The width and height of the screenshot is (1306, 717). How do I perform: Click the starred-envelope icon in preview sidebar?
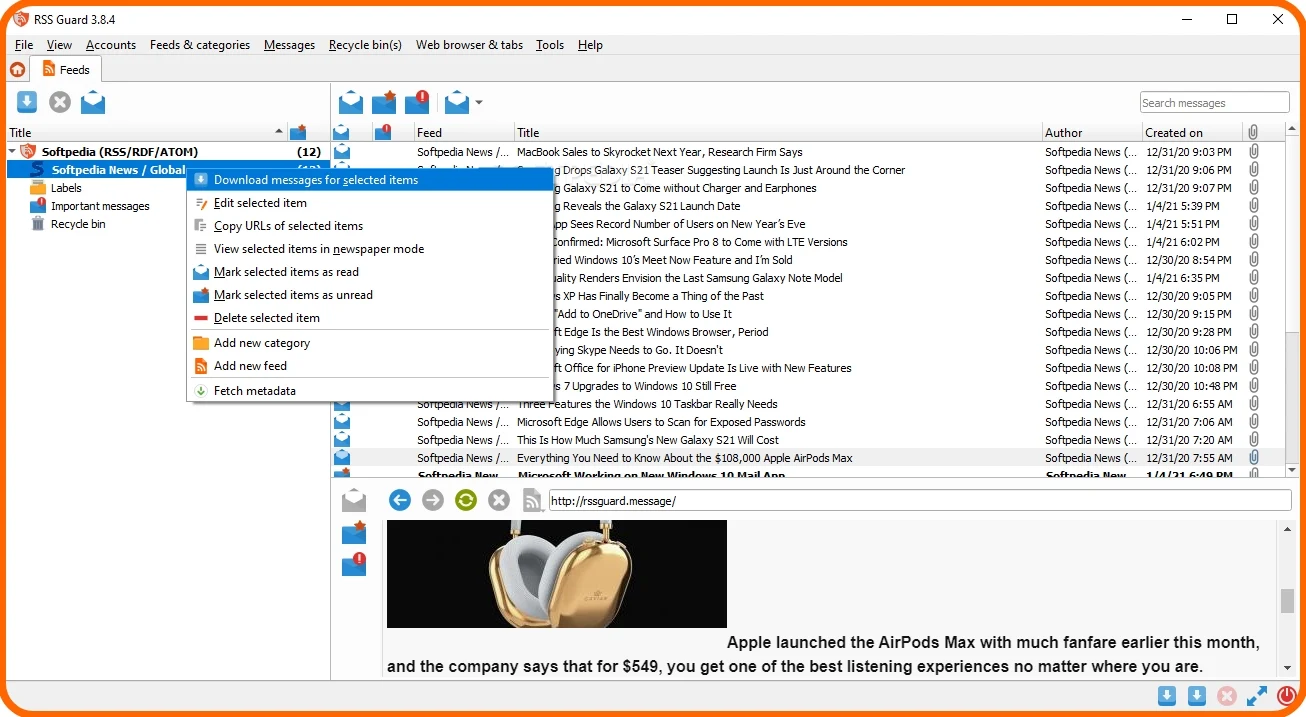click(x=354, y=533)
